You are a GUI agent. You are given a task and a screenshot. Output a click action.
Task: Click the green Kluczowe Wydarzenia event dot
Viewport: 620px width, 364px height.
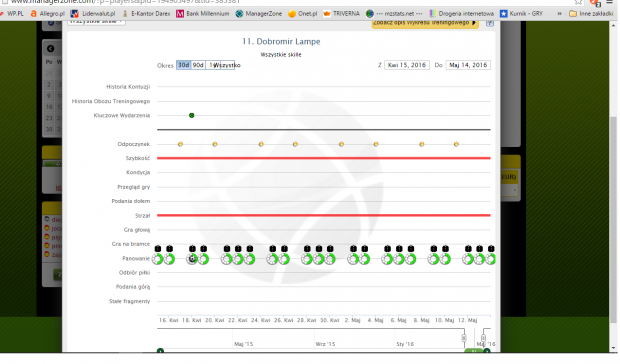[x=192, y=115]
